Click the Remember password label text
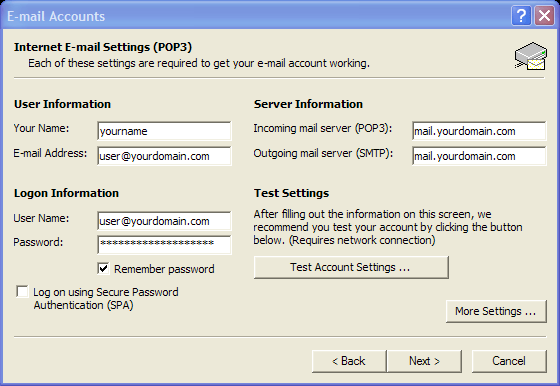560x386 pixels. coord(164,269)
